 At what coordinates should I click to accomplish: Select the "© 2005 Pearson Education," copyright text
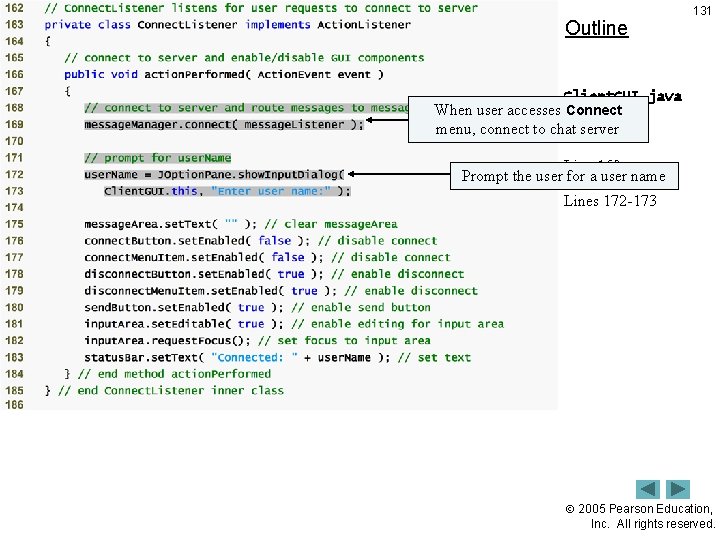coord(639,509)
